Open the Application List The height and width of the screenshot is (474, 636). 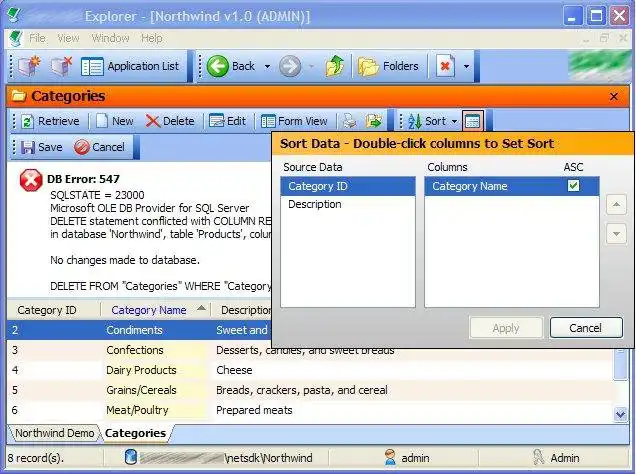130,66
